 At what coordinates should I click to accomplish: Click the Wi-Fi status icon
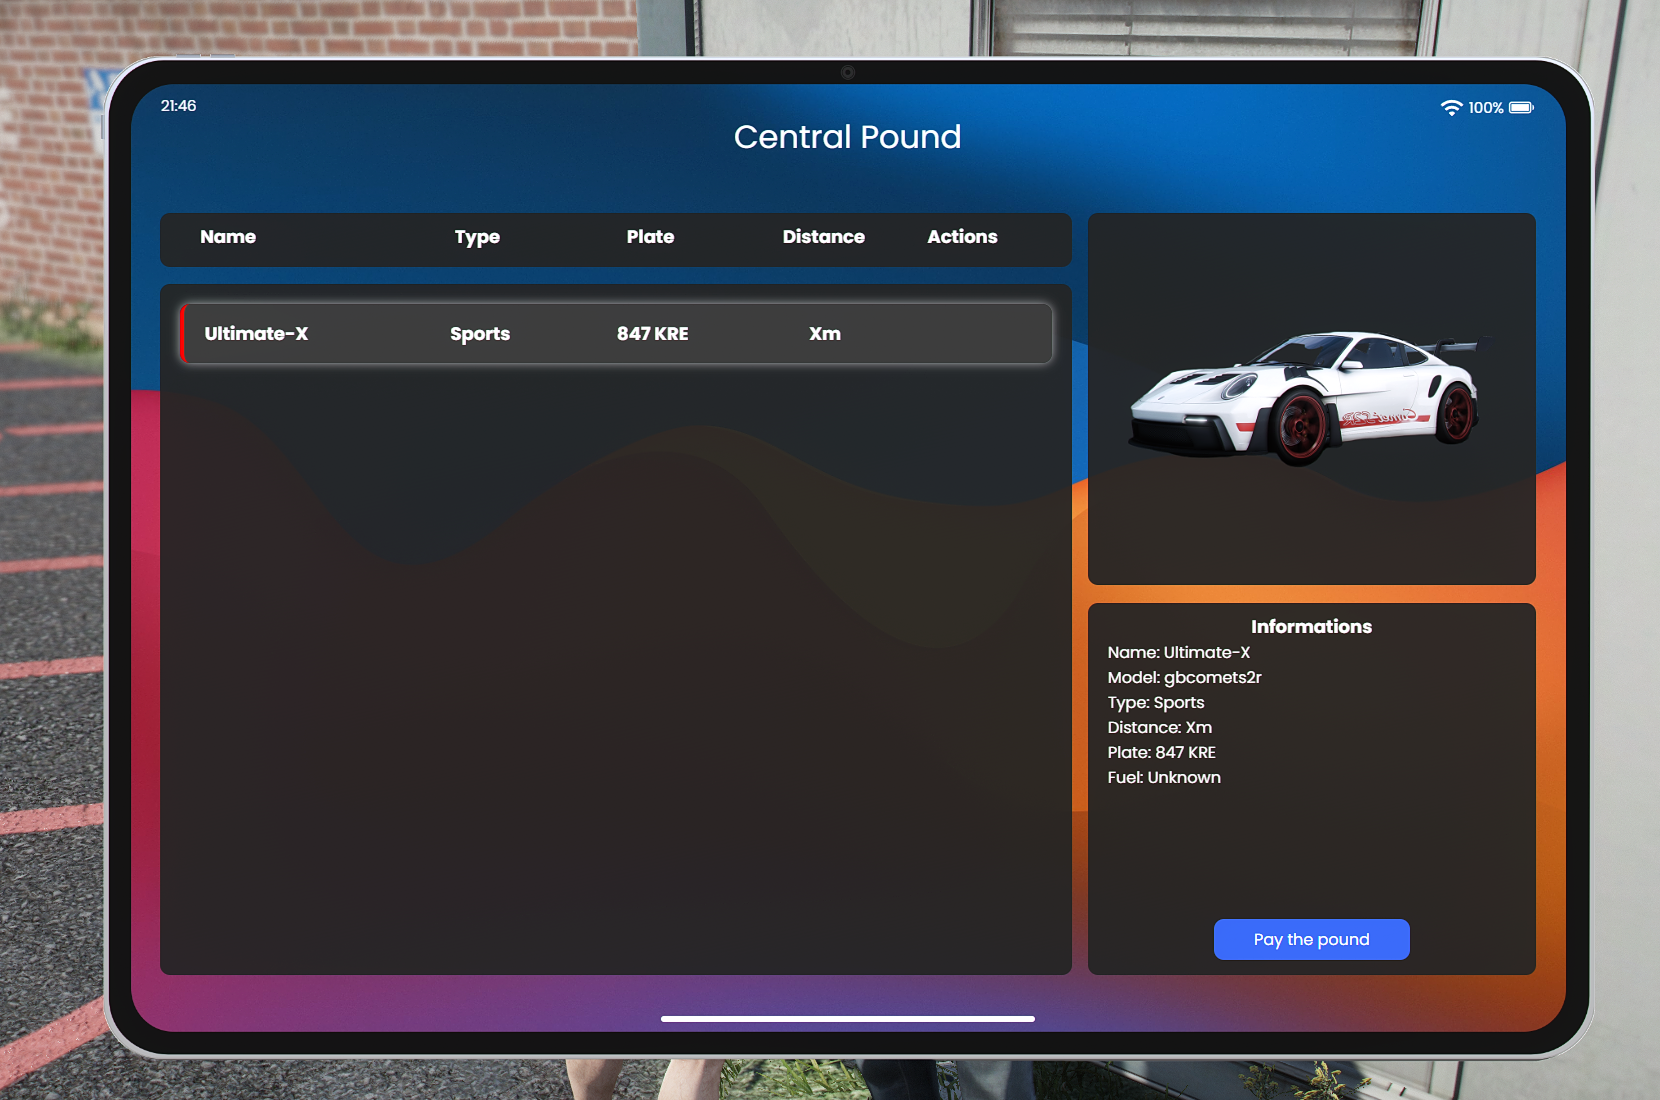1451,108
